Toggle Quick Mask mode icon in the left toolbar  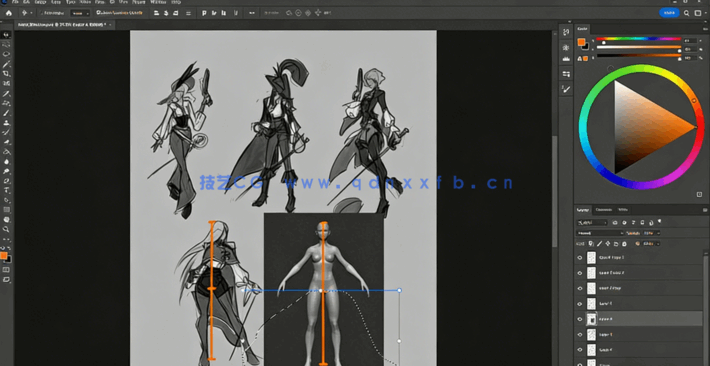[6, 270]
